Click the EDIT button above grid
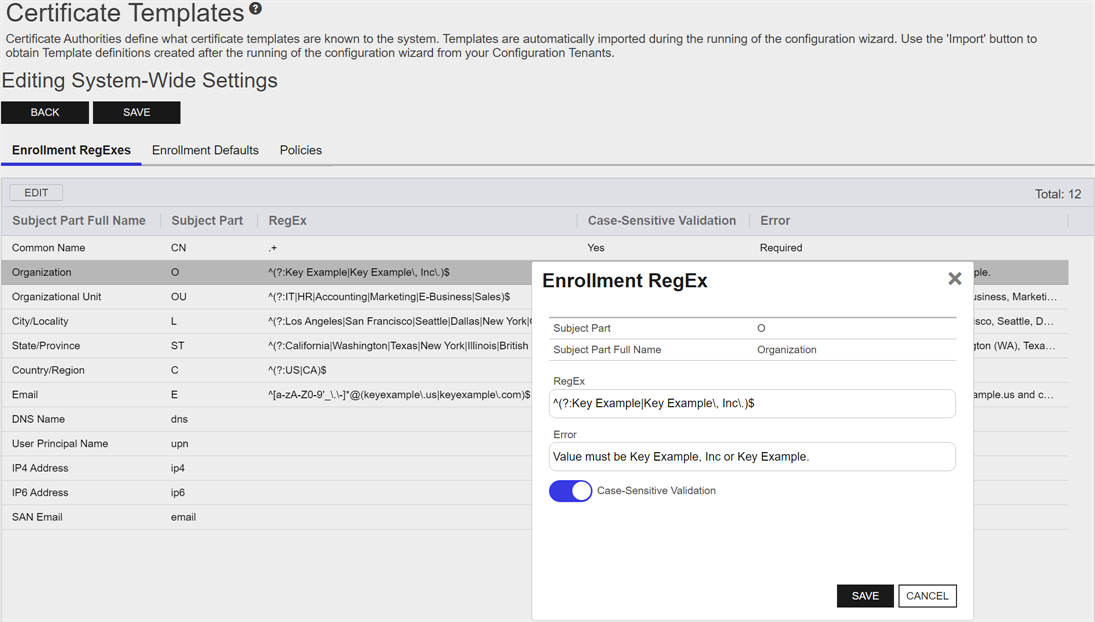 (x=36, y=193)
